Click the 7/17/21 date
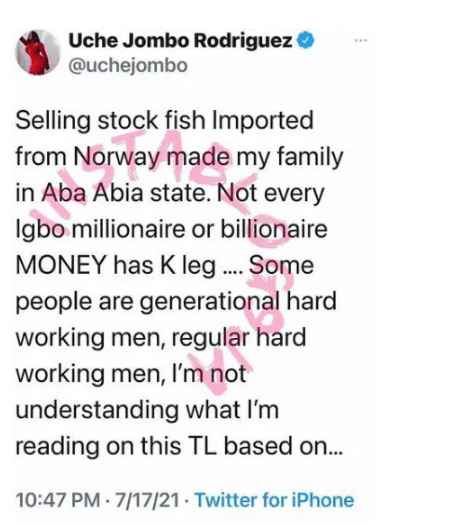 147,500
